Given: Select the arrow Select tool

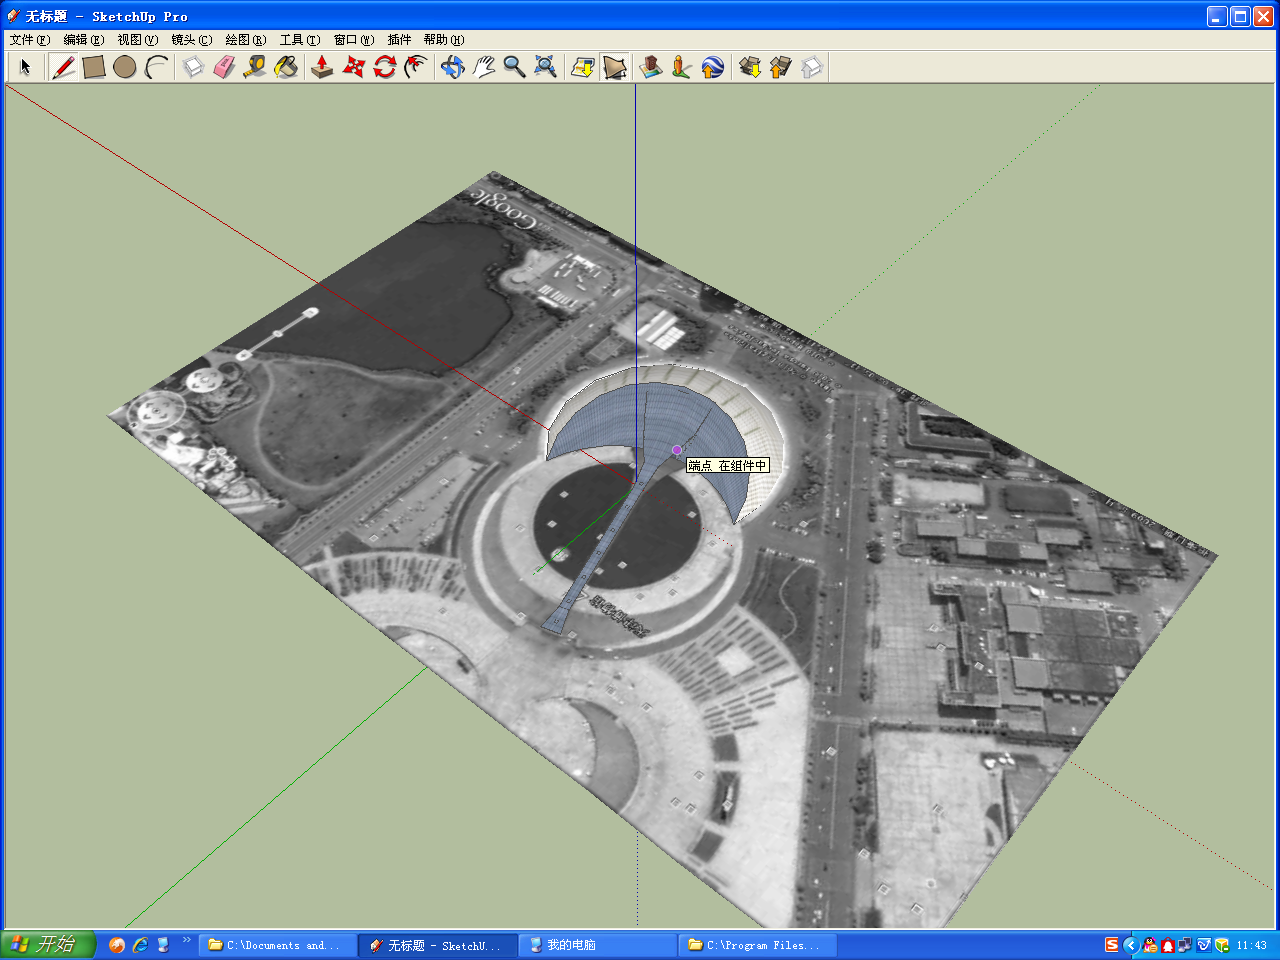Looking at the screenshot, I should click(x=25, y=67).
